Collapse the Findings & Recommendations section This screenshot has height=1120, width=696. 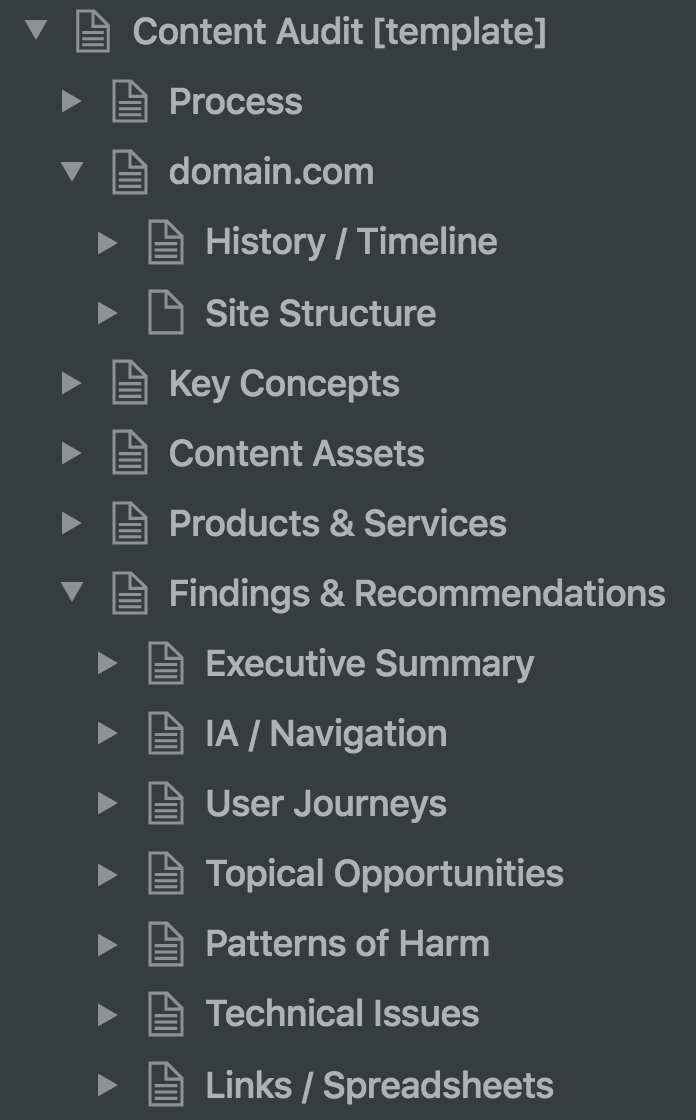click(72, 592)
